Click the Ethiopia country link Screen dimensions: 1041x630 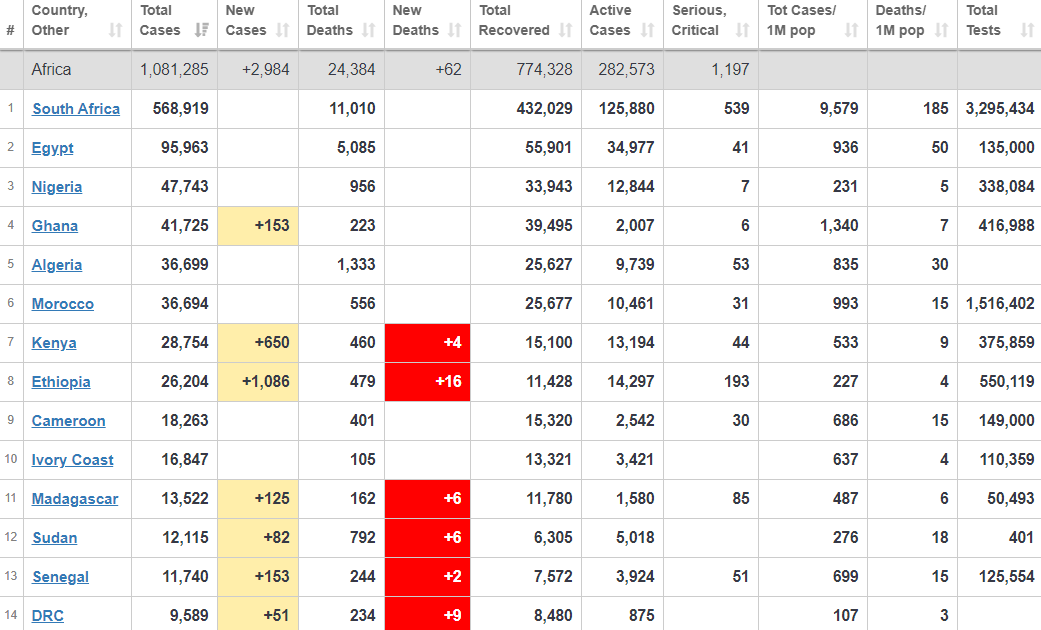tap(61, 382)
